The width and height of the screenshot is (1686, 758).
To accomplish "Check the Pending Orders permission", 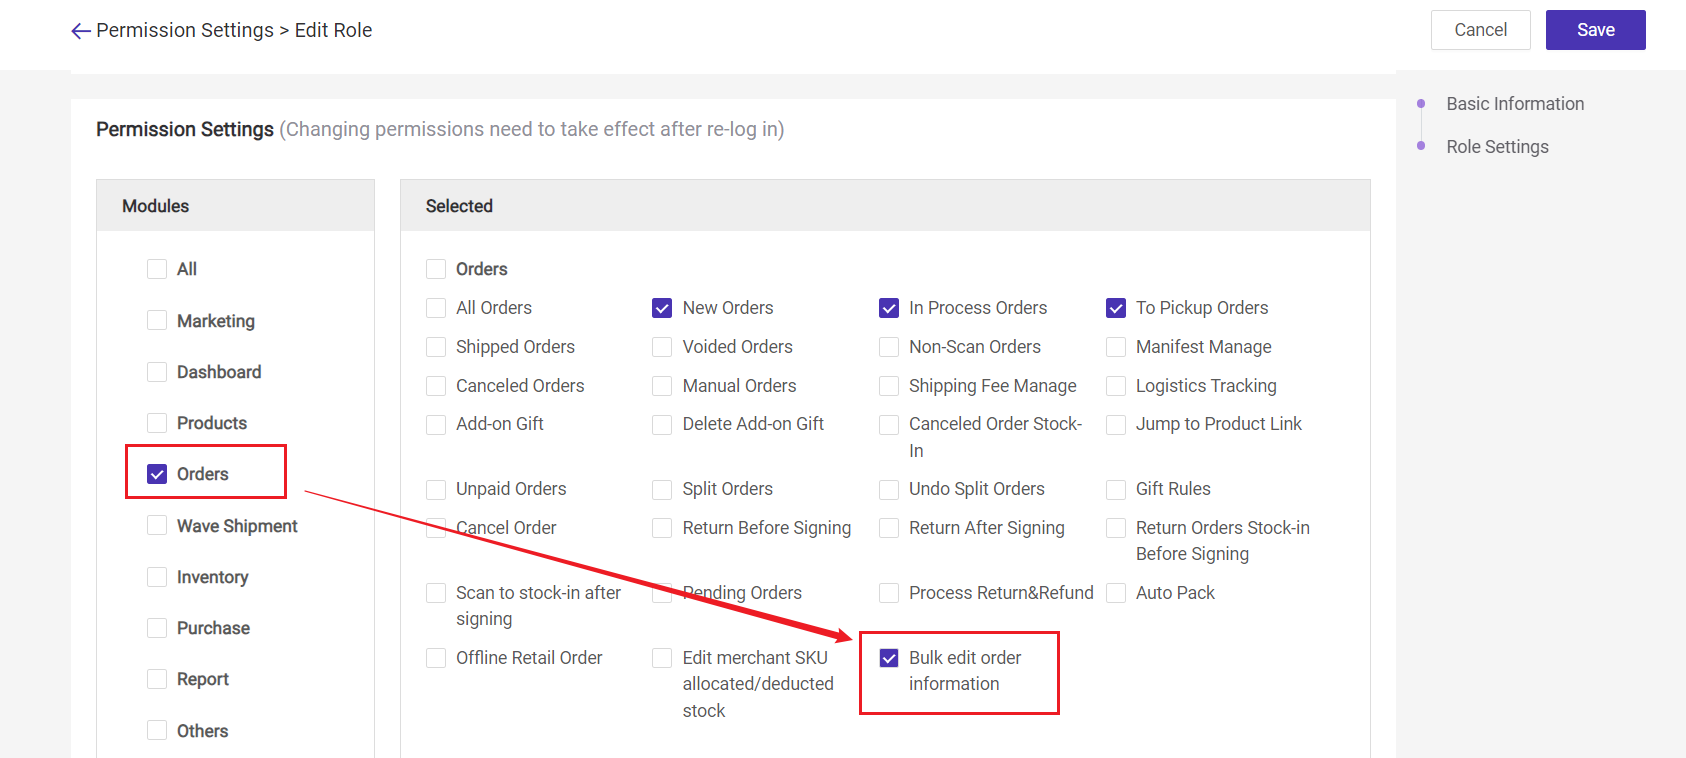I will (662, 593).
